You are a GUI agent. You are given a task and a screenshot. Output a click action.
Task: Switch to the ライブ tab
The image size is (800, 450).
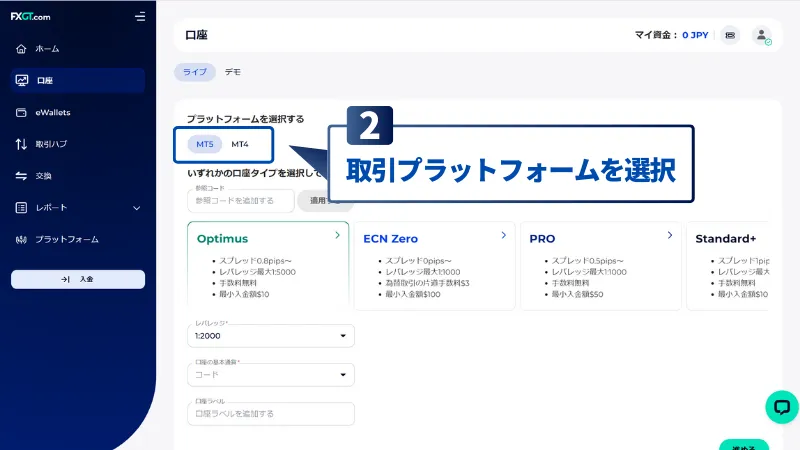195,72
